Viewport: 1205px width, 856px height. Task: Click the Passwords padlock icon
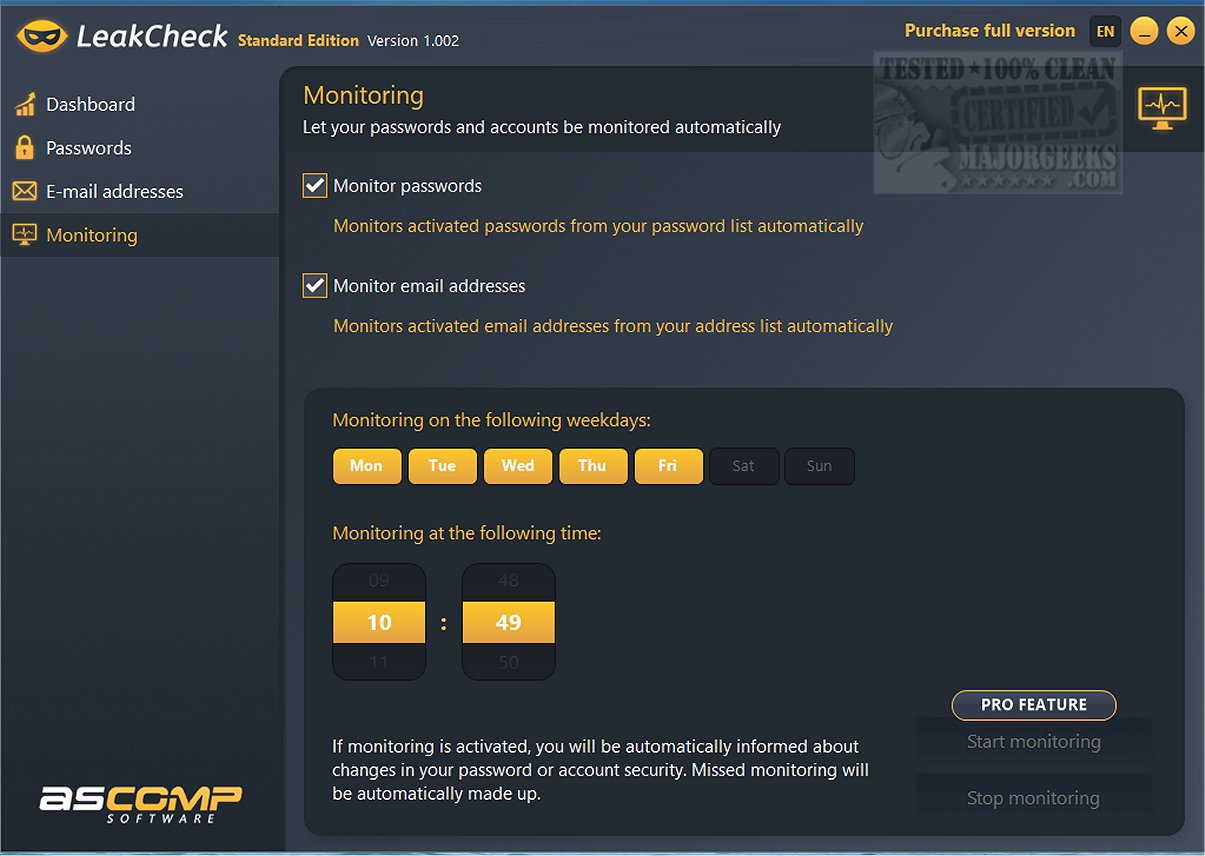pyautogui.click(x=24, y=148)
